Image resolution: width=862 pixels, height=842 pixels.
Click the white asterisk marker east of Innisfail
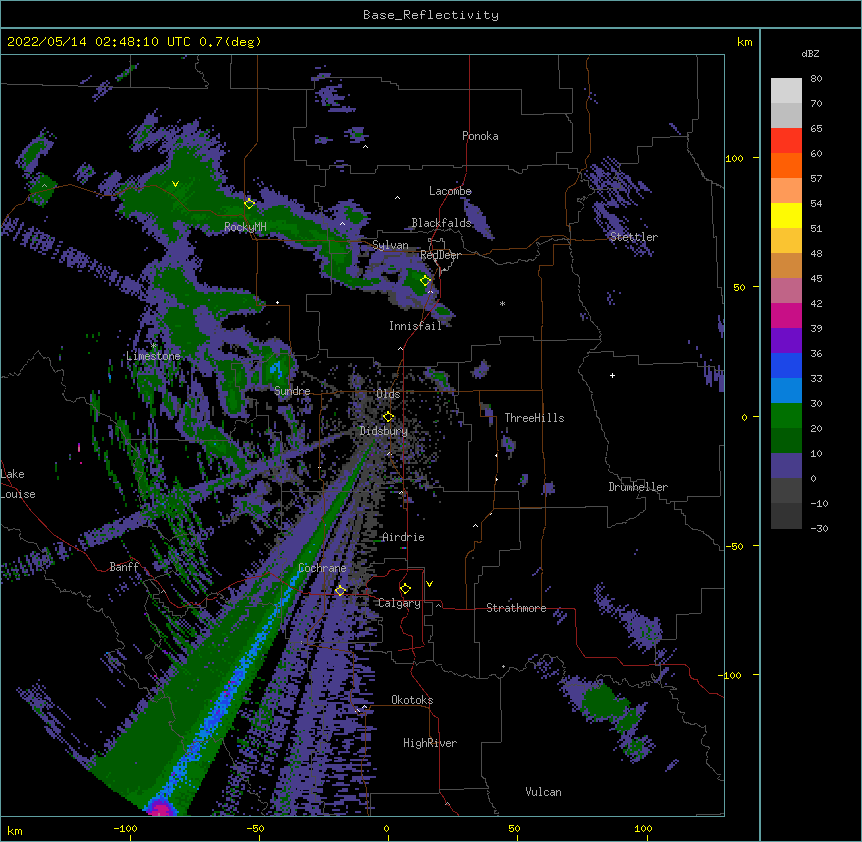click(502, 303)
